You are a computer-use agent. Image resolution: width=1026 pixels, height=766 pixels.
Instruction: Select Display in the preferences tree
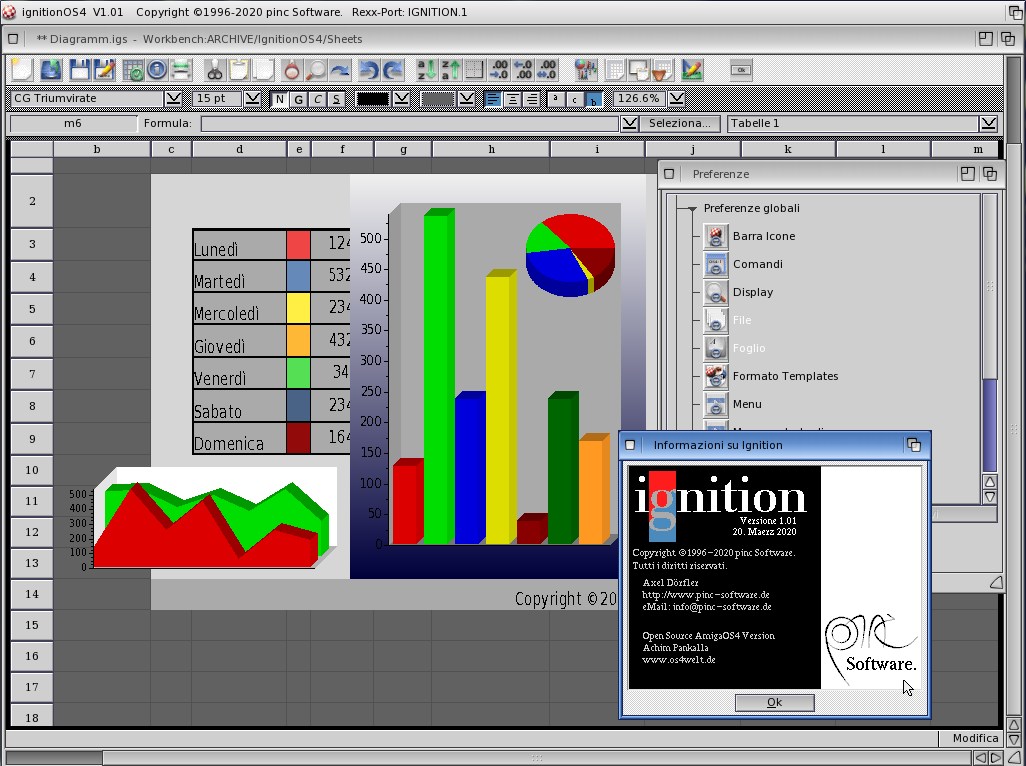[752, 292]
